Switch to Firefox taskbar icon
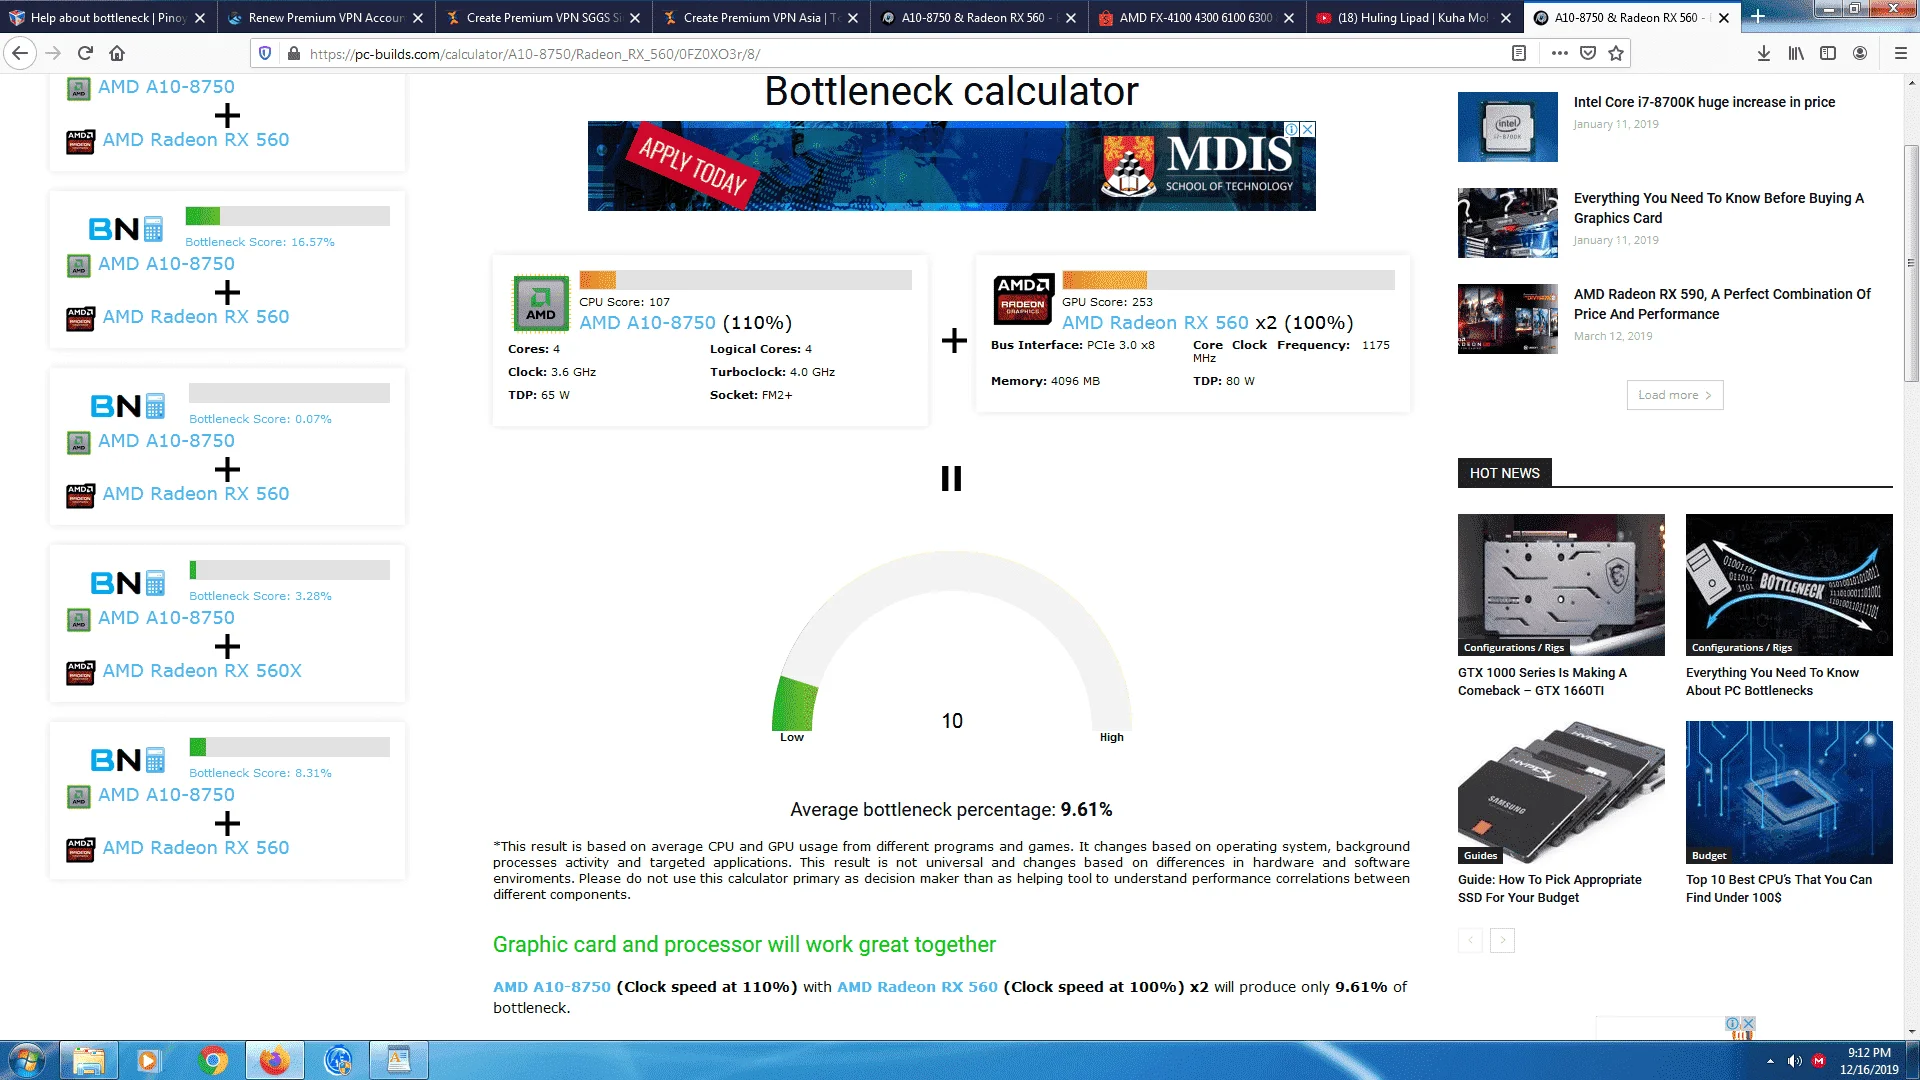 275,1060
